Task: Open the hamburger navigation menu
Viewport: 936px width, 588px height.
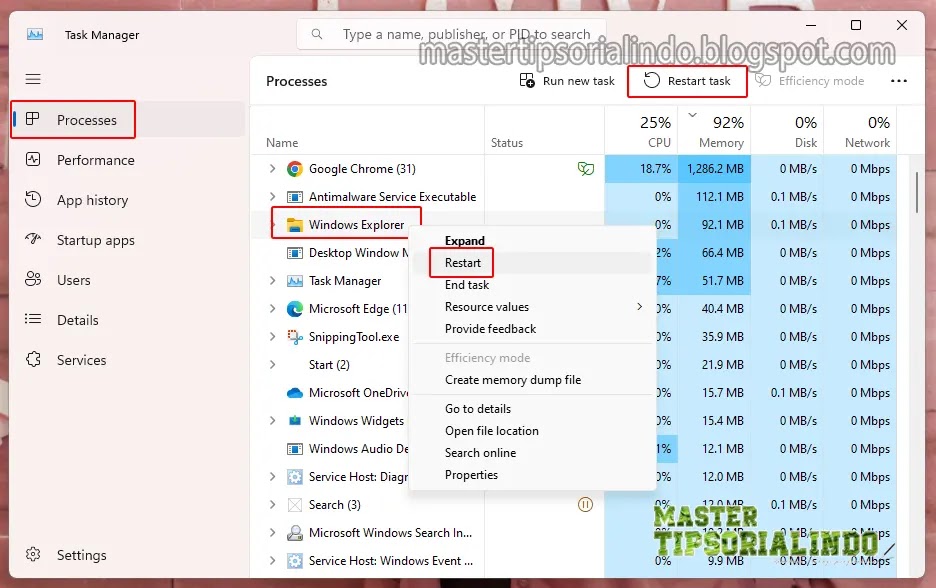Action: [33, 79]
